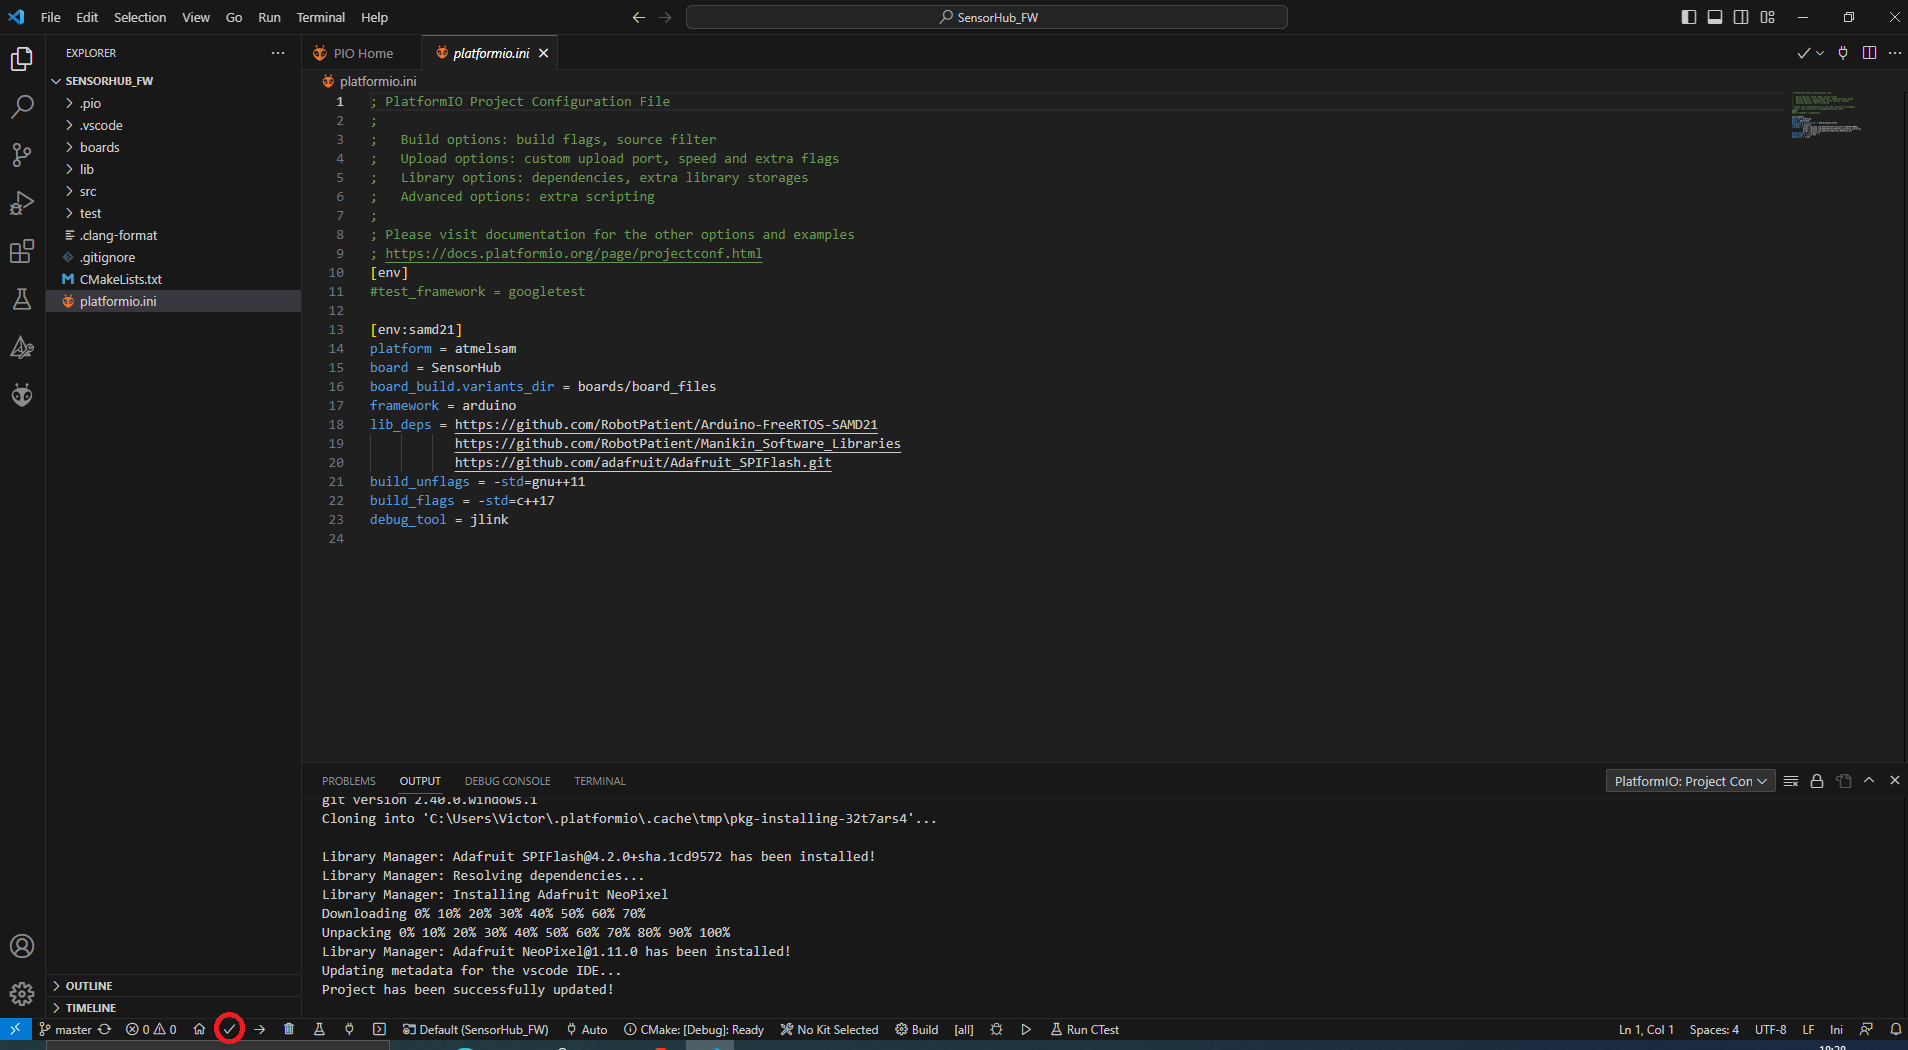Expand the boards folder in Explorer
Screen dimensions: 1908x1050
[99, 147]
